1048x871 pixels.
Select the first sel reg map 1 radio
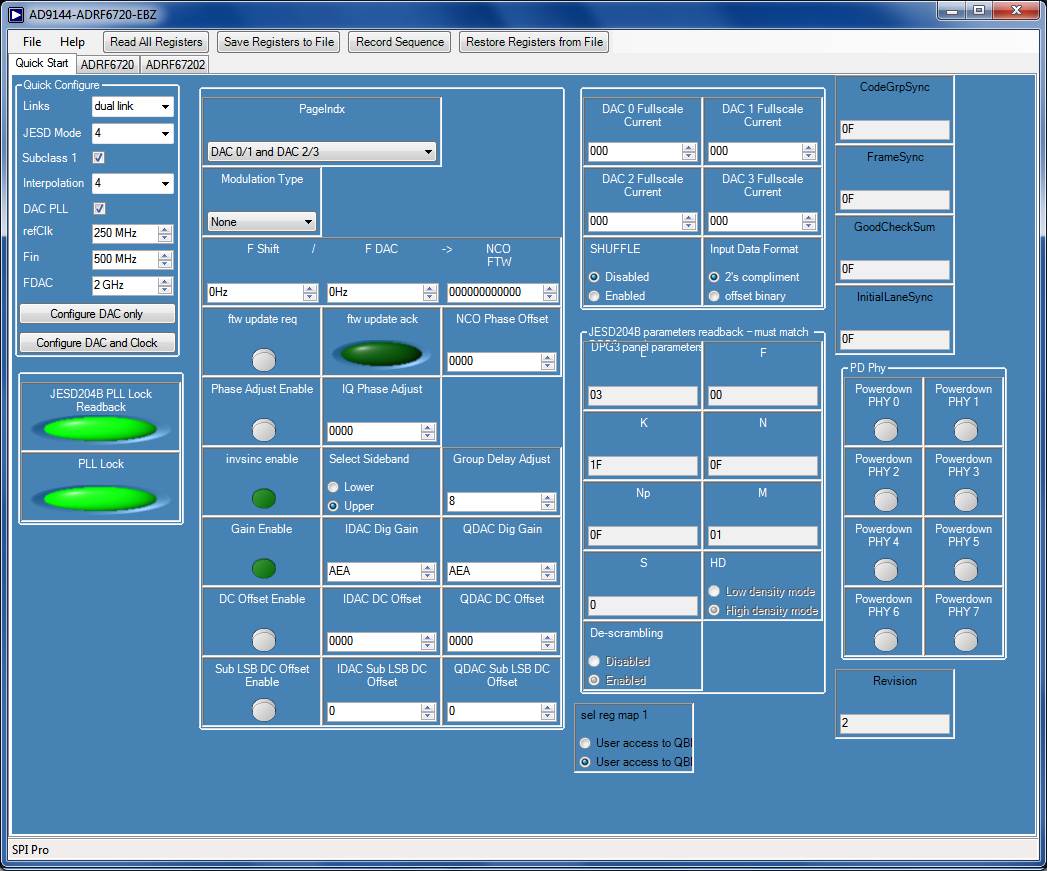tap(585, 743)
